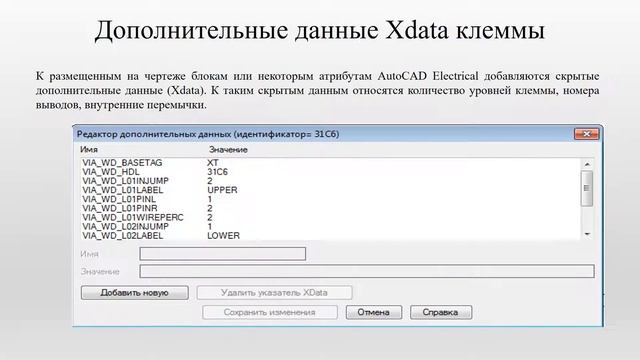Select the VIA_WD_L01PINR row
The height and width of the screenshot is (360, 640).
coord(331,208)
